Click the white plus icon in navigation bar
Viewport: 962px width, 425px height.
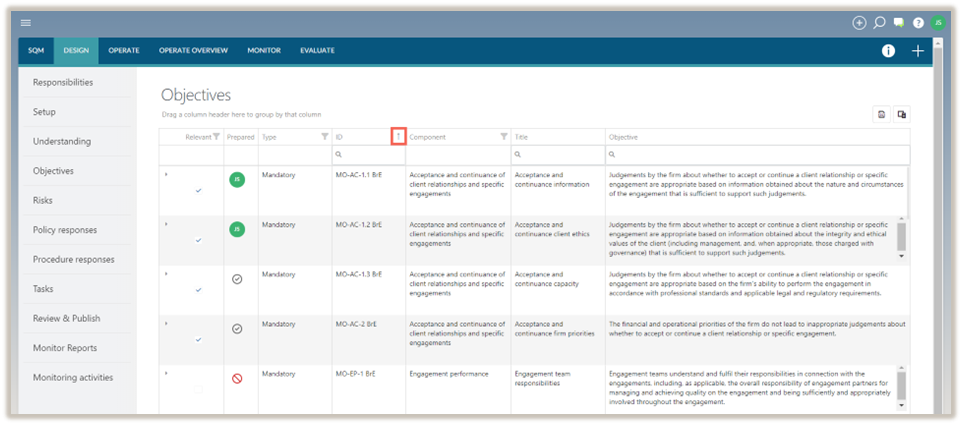918,51
